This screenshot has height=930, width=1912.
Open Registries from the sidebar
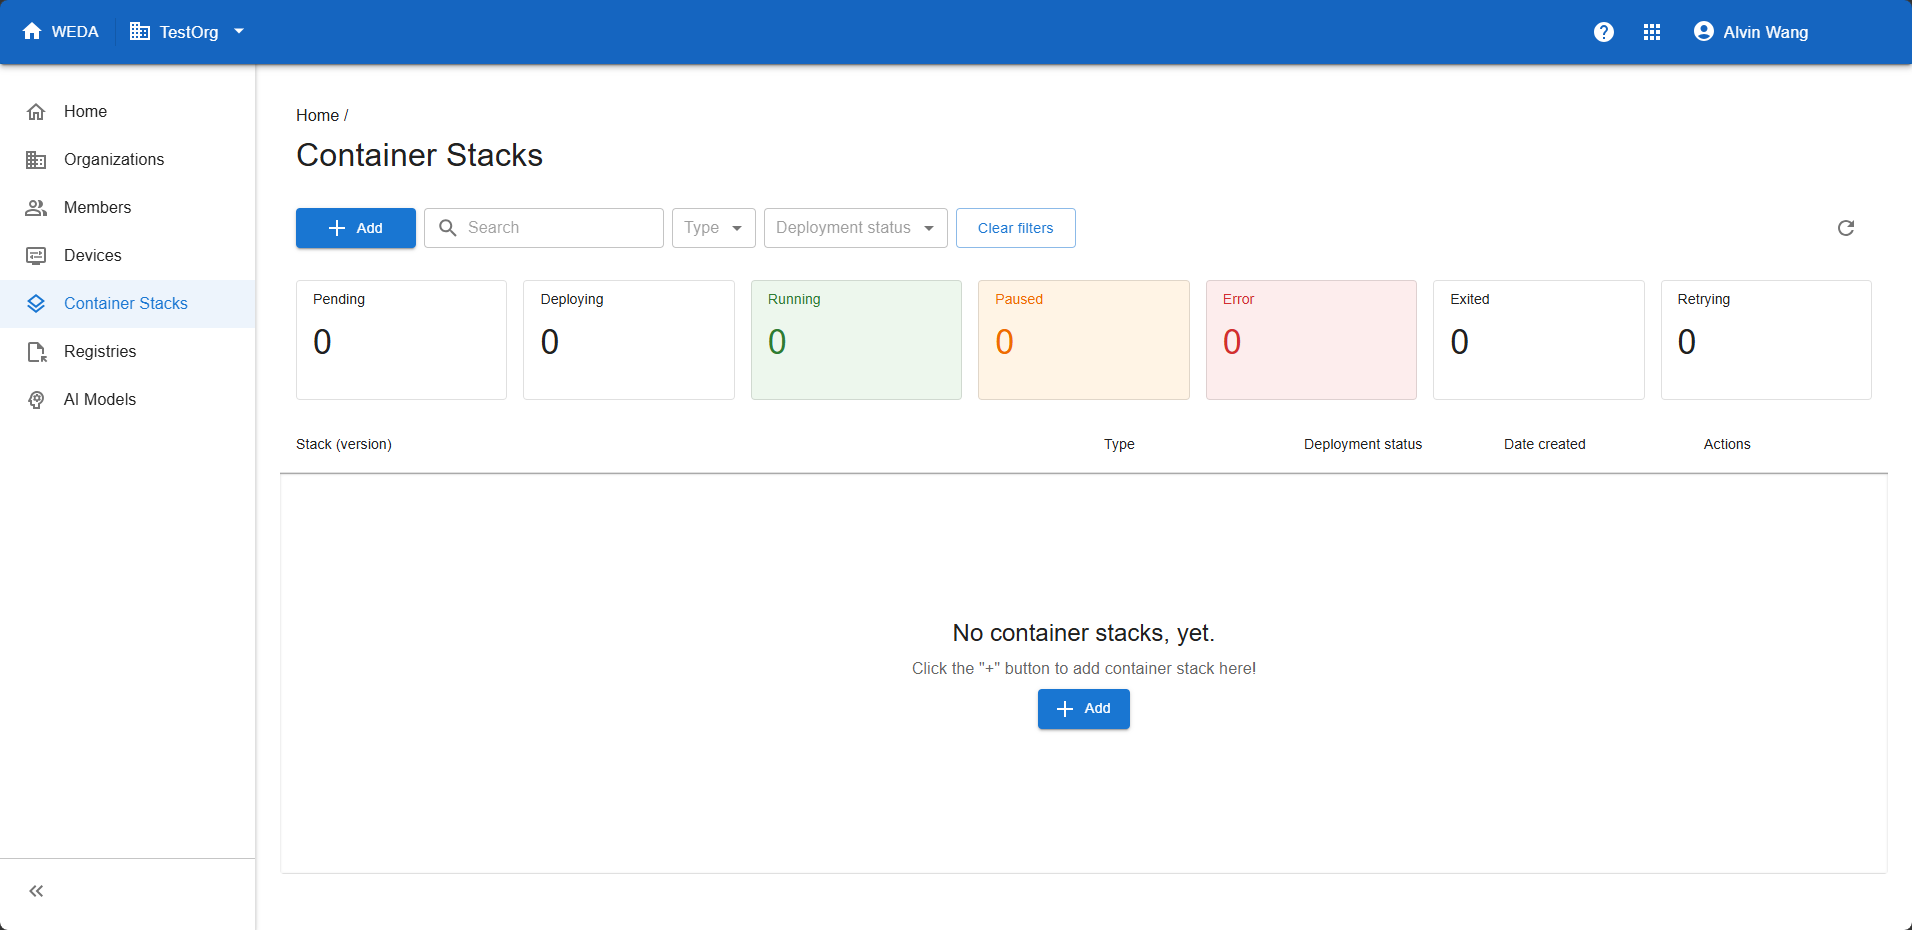tap(128, 351)
